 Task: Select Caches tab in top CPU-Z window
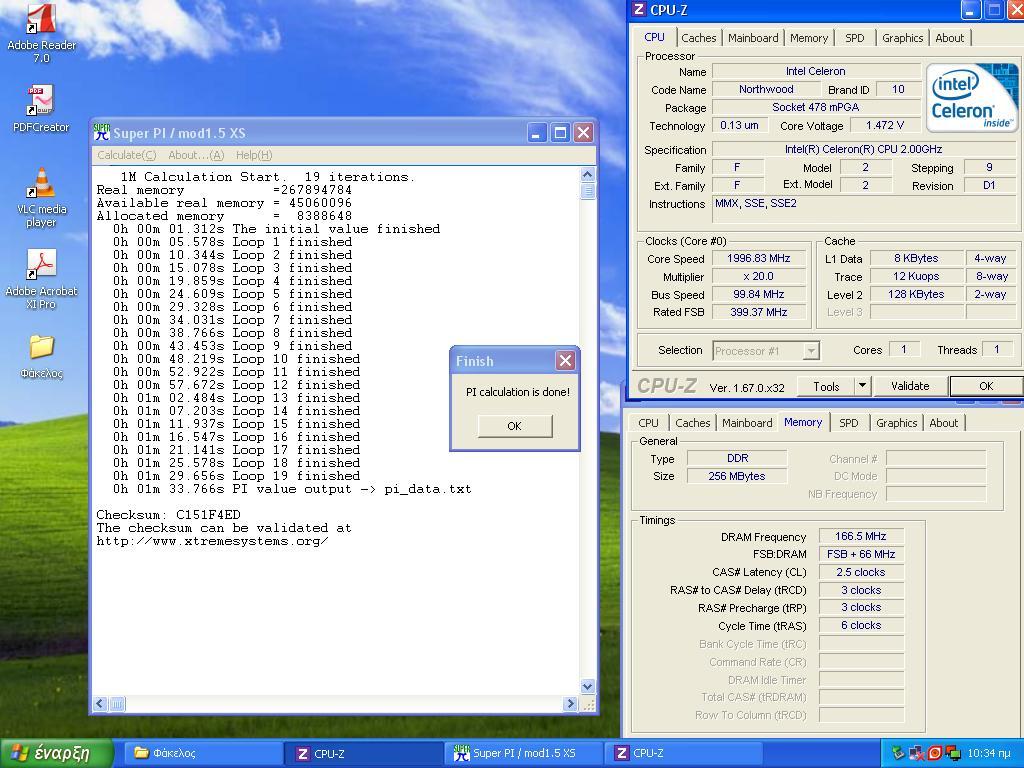(x=698, y=38)
